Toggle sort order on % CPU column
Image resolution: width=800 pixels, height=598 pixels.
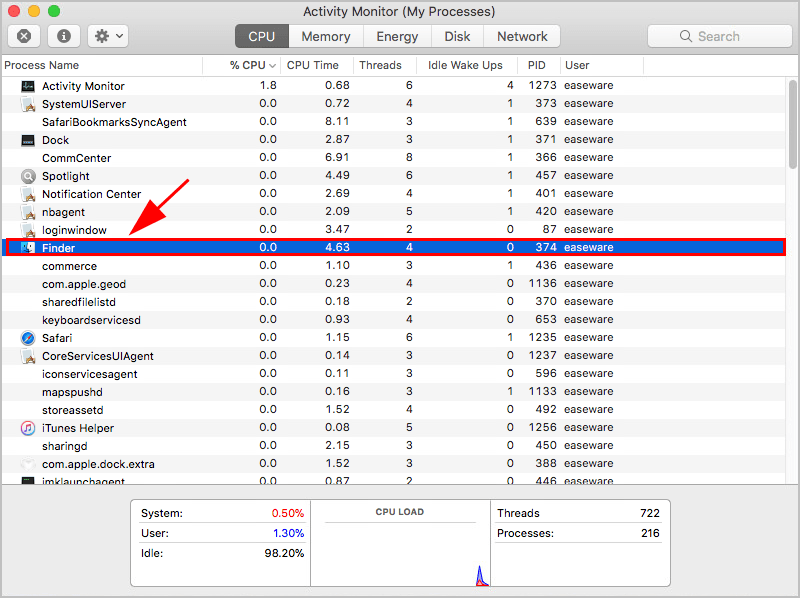click(242, 65)
